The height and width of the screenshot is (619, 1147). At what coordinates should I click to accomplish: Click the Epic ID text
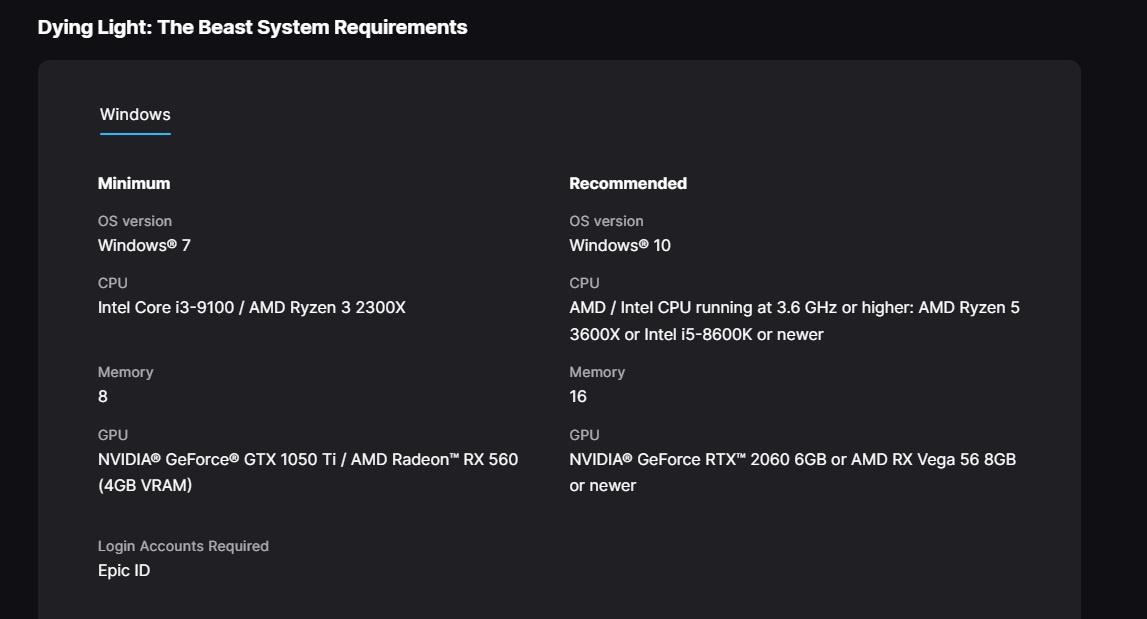tap(124, 570)
